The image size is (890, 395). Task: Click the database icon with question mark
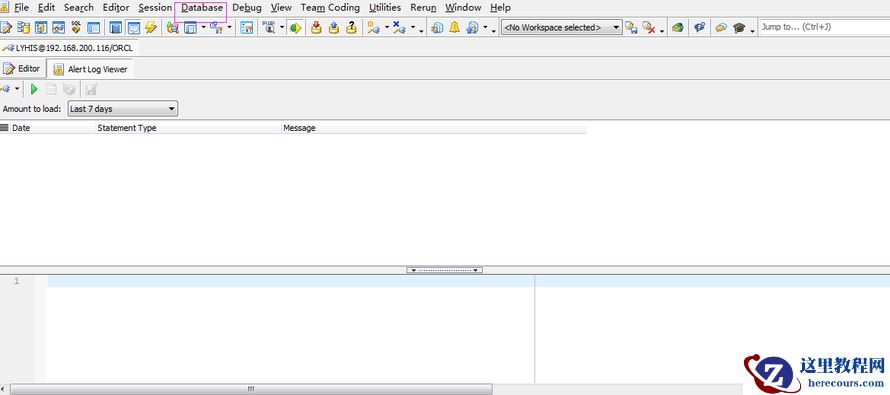(351, 27)
